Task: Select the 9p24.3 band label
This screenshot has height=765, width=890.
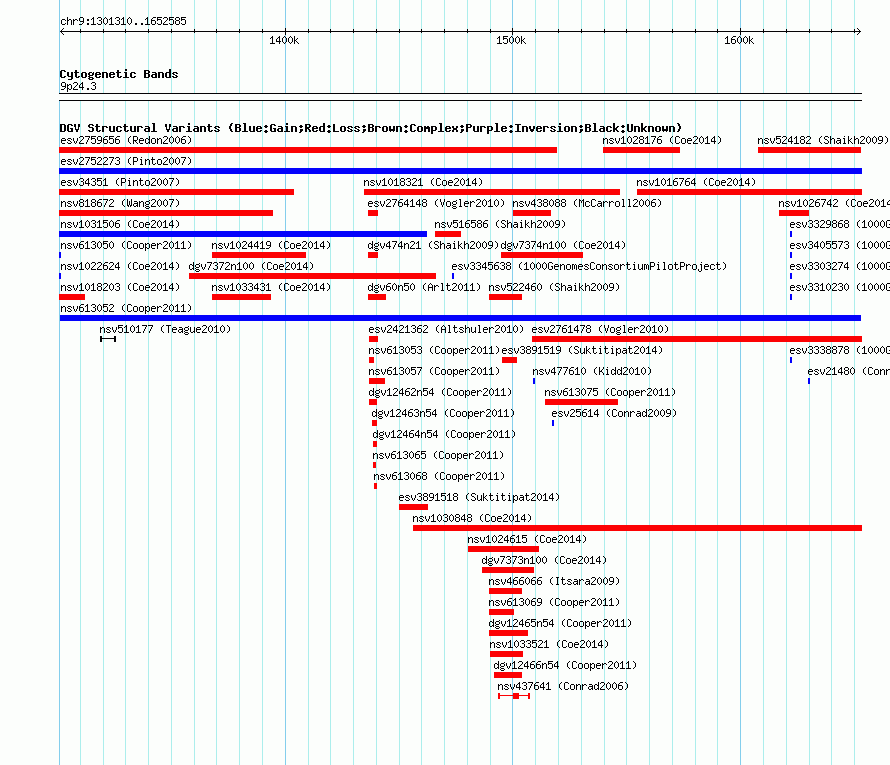Action: click(x=78, y=86)
